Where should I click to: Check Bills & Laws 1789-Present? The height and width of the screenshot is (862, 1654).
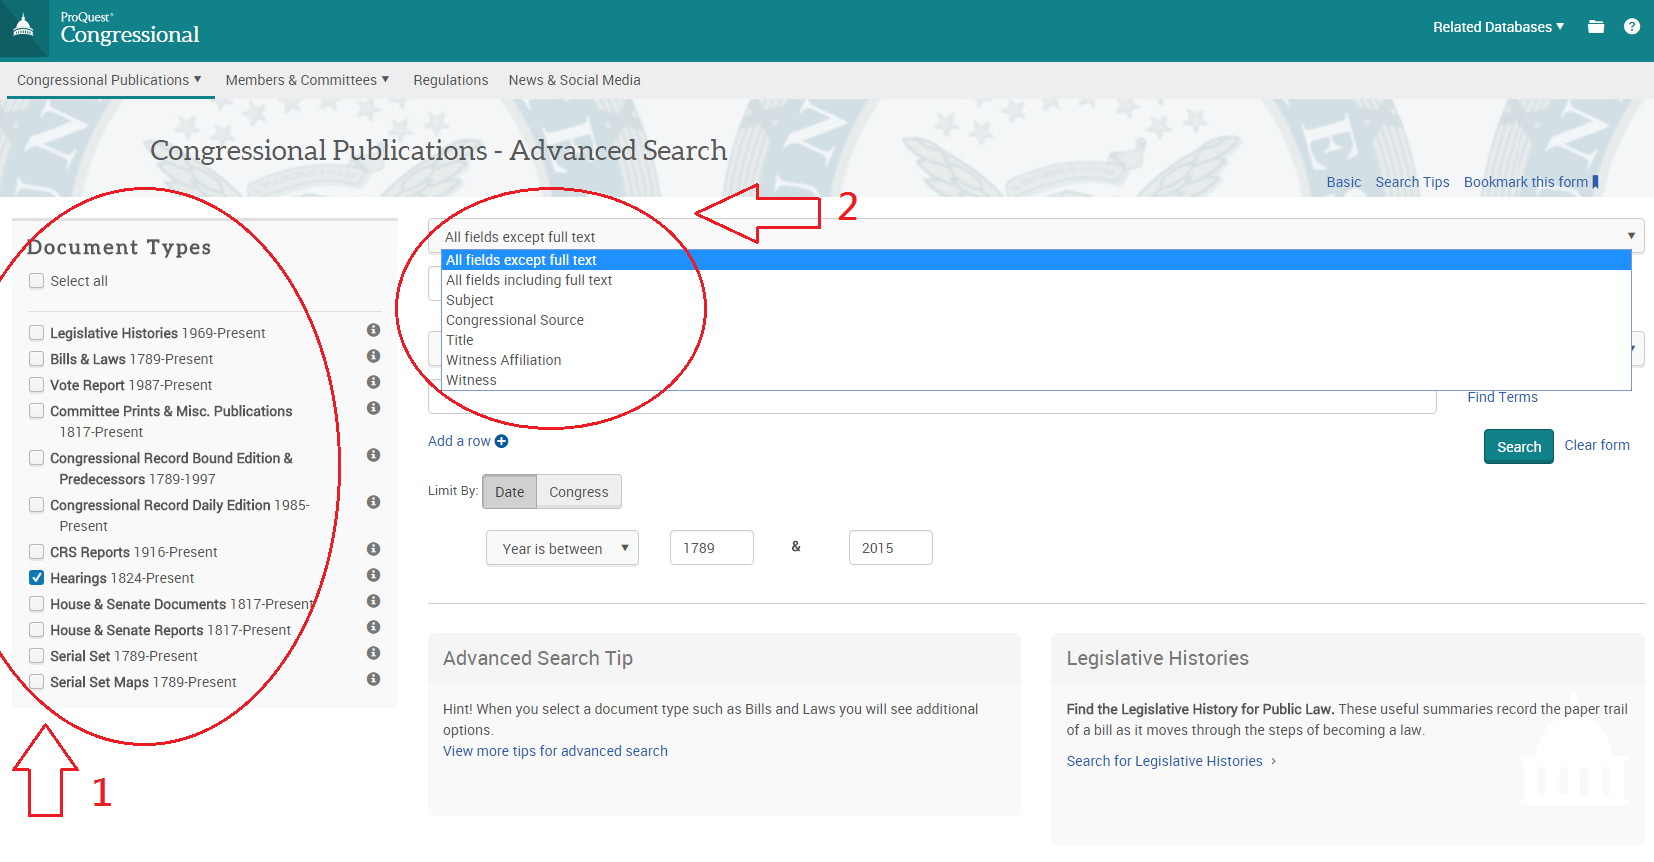pos(37,359)
